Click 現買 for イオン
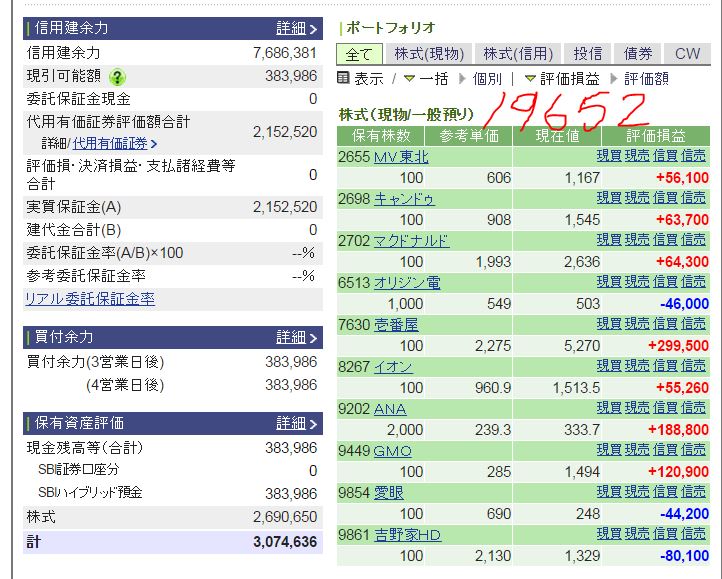 click(609, 366)
